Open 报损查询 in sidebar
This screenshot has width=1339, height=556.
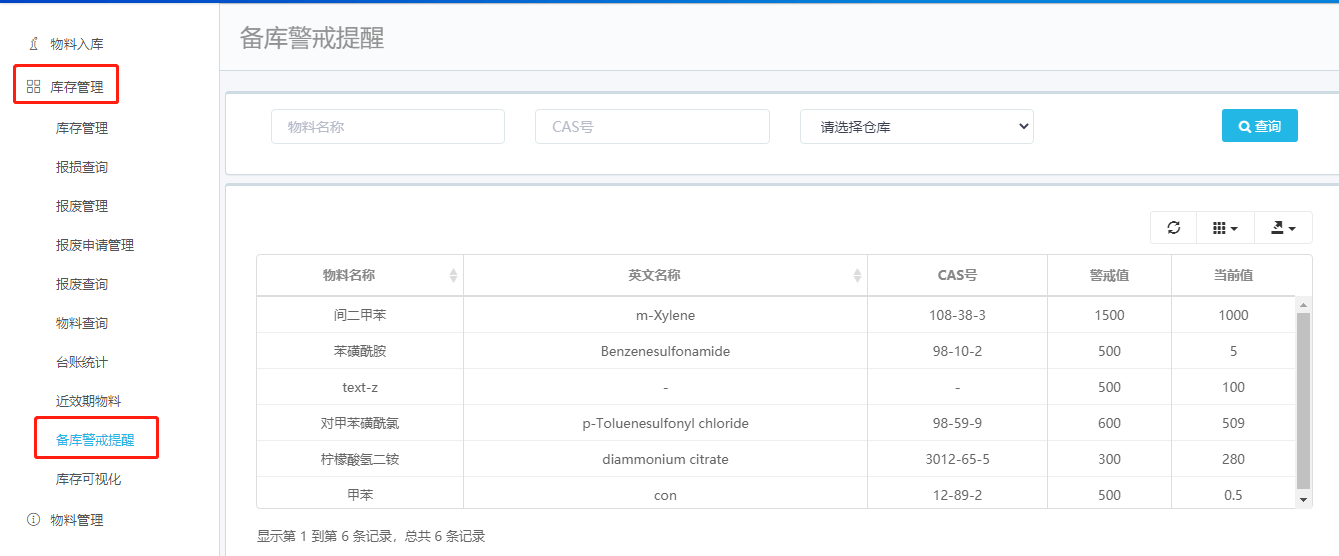click(82, 167)
